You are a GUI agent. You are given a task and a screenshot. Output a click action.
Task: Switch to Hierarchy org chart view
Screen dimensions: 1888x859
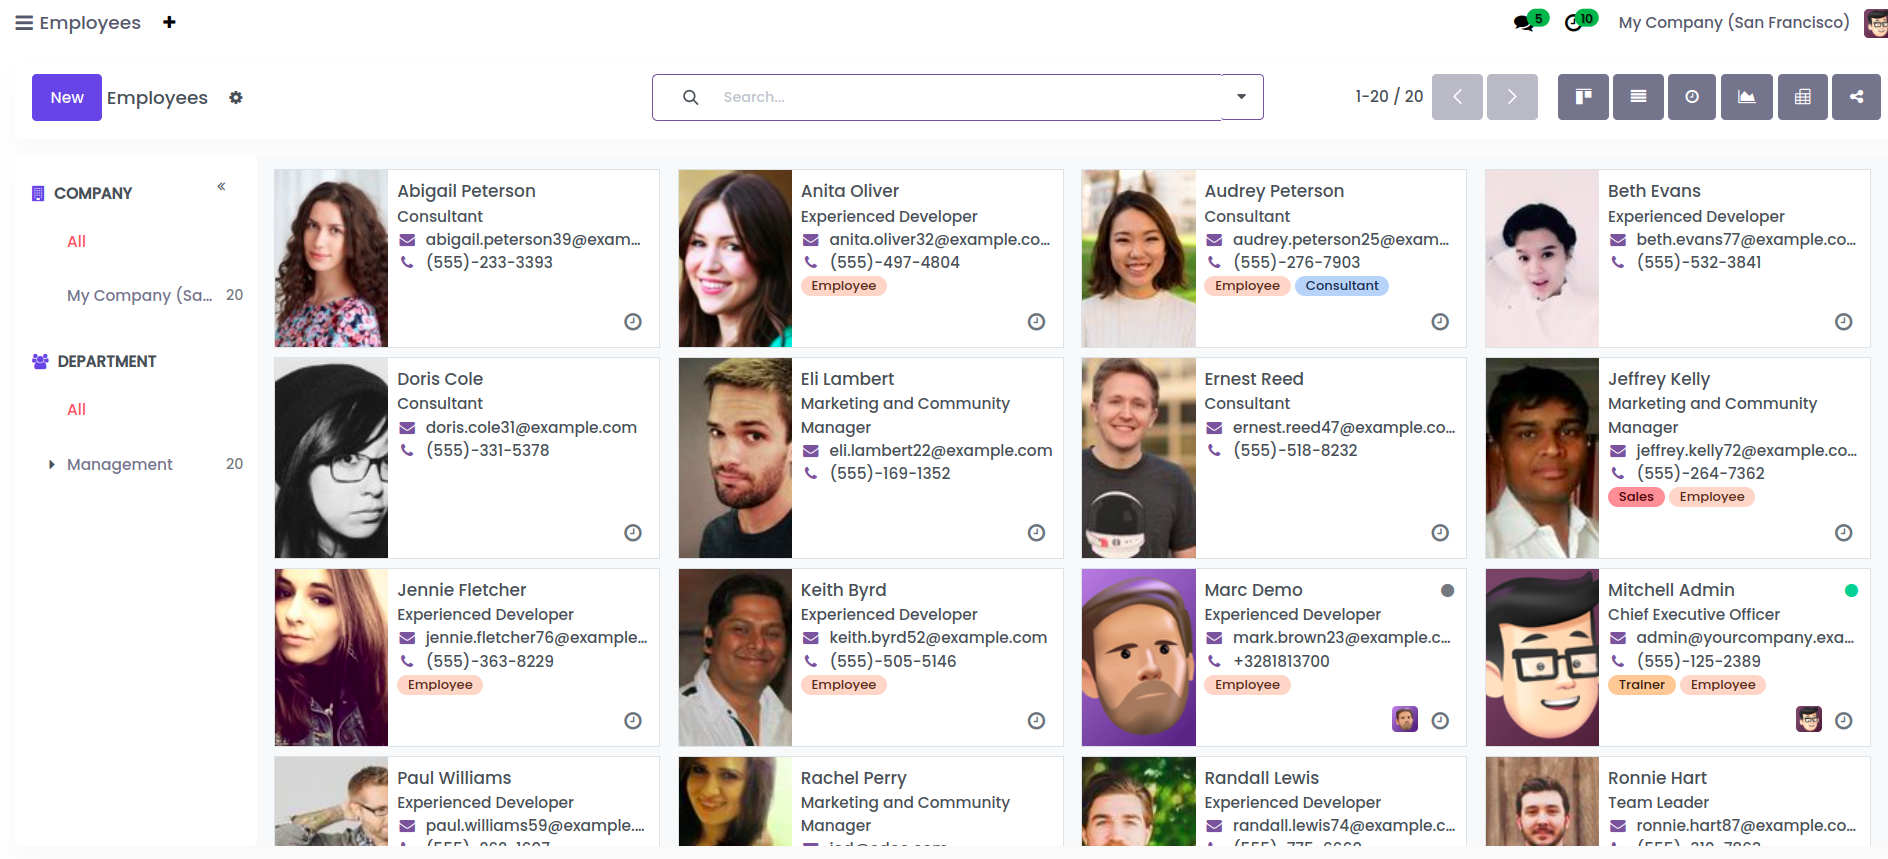pyautogui.click(x=1856, y=97)
